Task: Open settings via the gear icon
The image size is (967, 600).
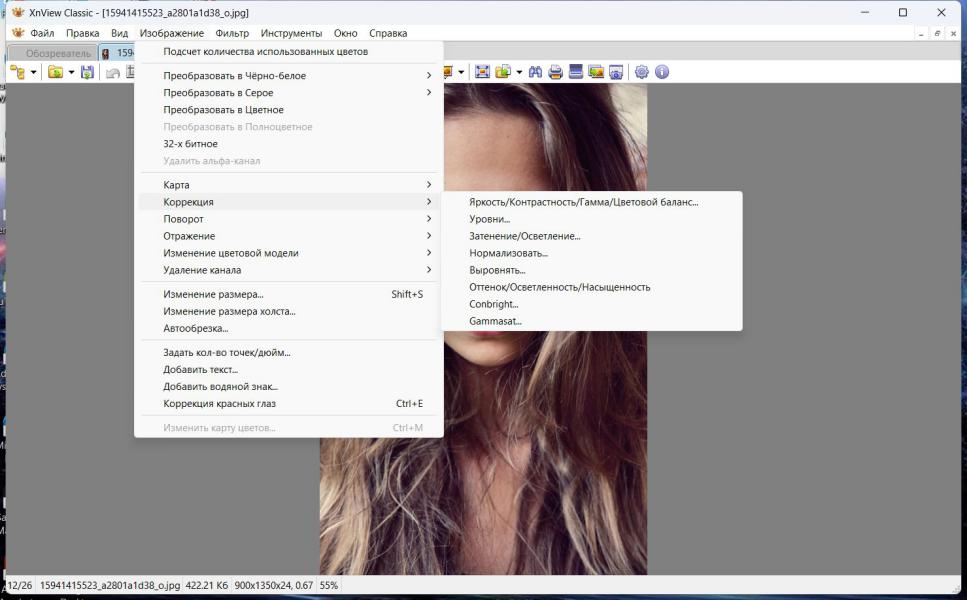Action: (x=642, y=72)
